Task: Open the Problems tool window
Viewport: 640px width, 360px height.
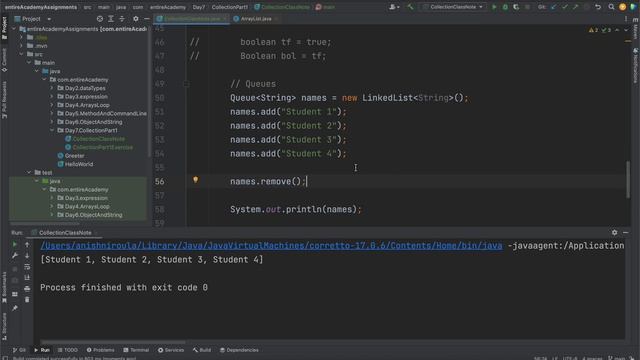Action: pyautogui.click(x=100, y=350)
